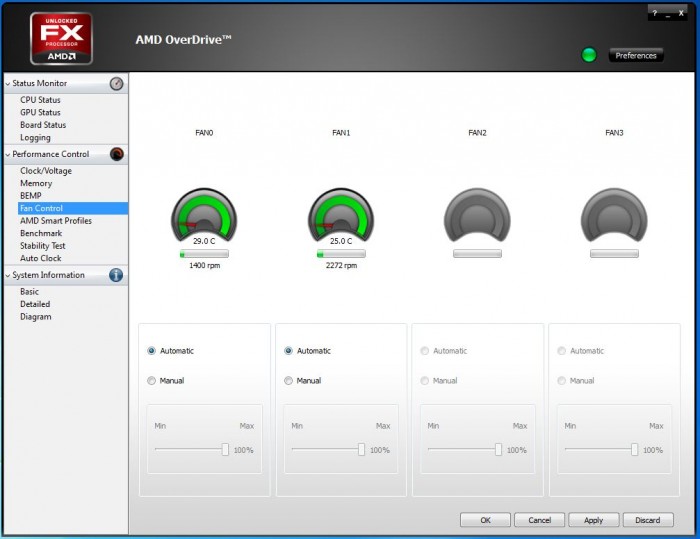Select Automatic mode for FAN0
This screenshot has height=539, width=700.
coord(151,351)
